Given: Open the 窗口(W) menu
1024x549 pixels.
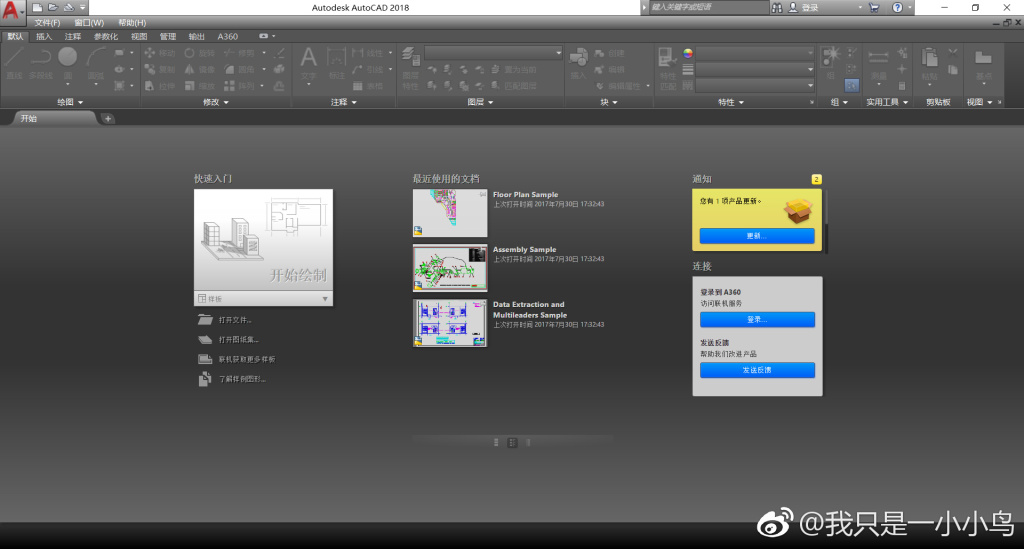Looking at the screenshot, I should pos(89,23).
